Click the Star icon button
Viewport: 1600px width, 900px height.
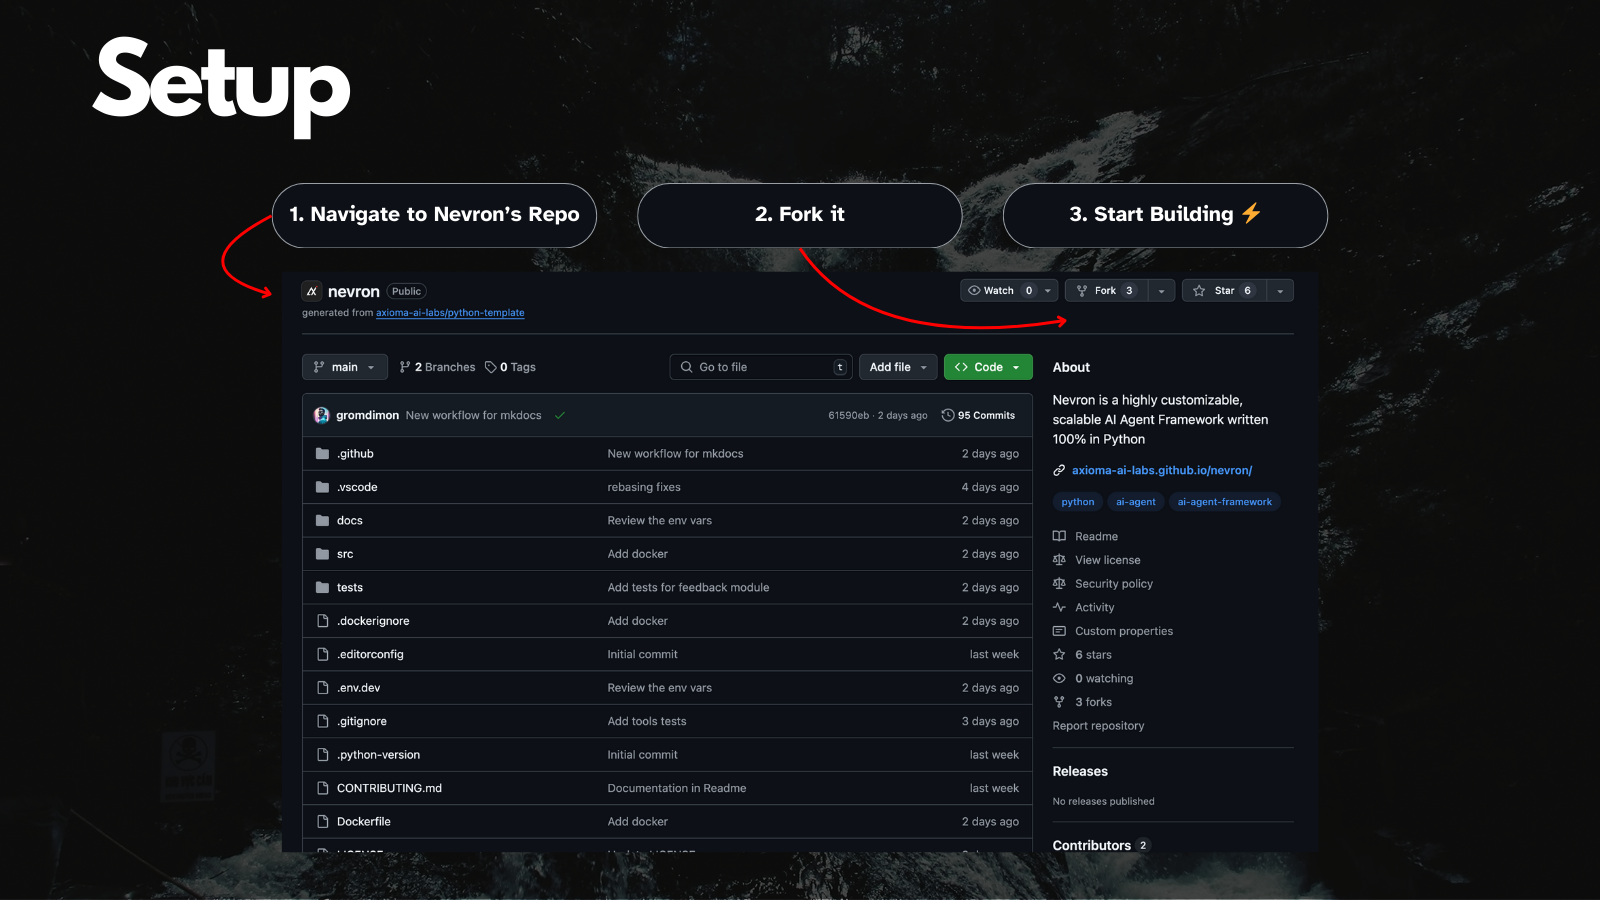1199,291
